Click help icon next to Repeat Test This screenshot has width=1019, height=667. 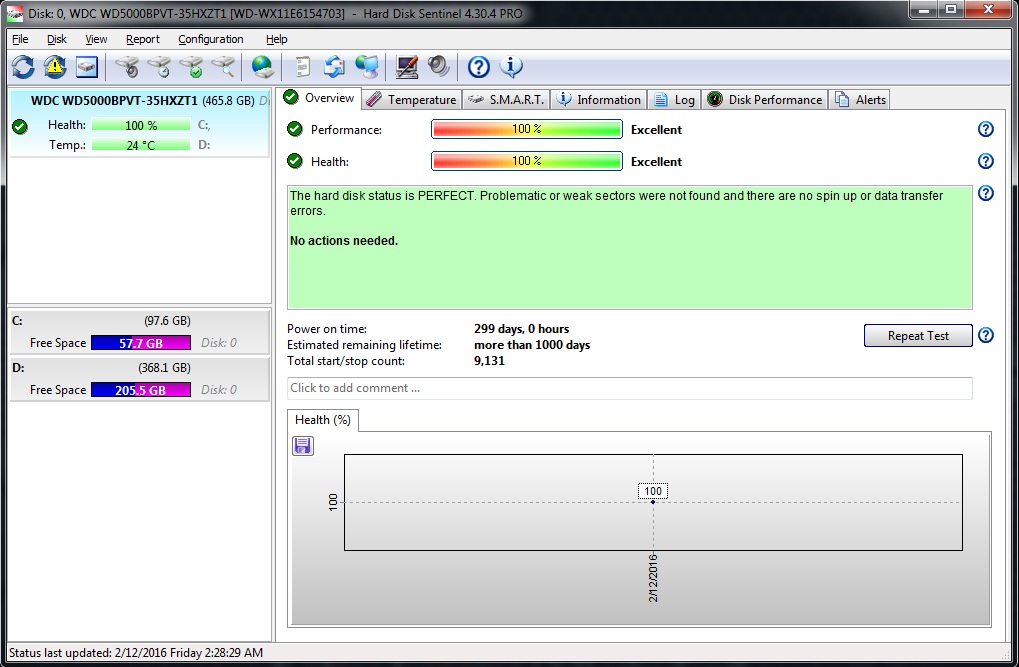point(985,336)
